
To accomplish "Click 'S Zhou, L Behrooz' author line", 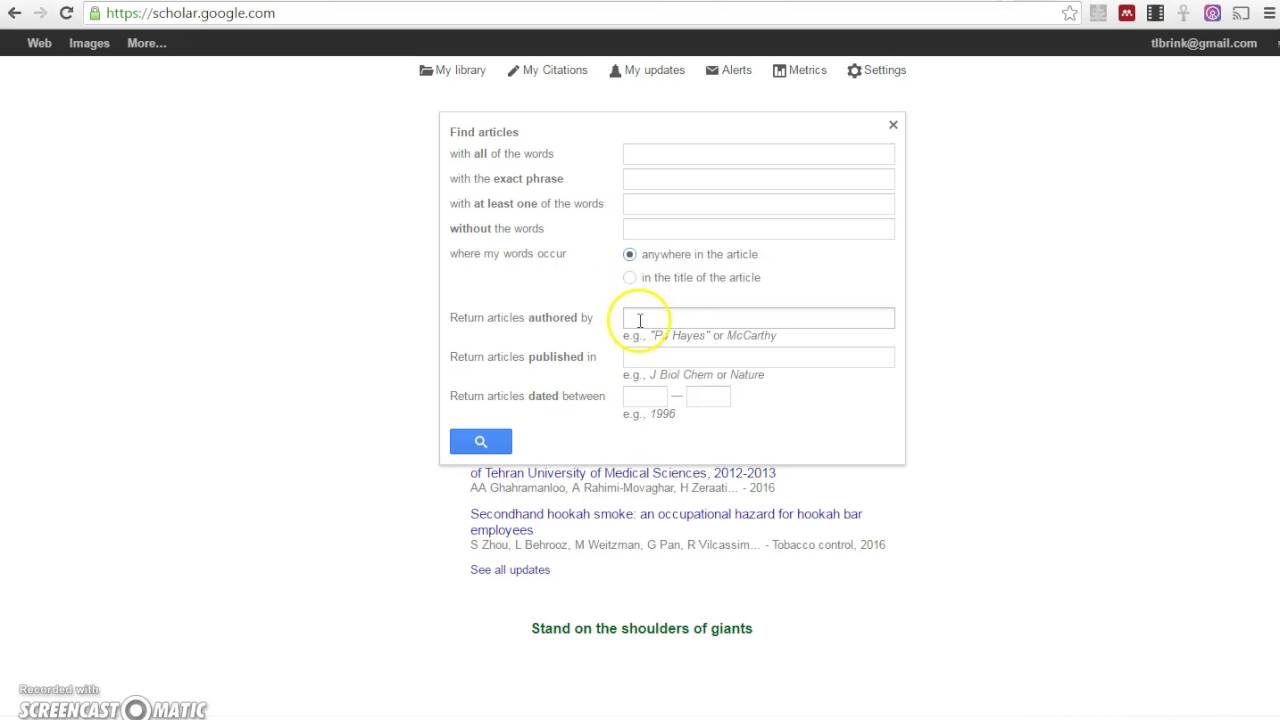I will (x=678, y=545).
